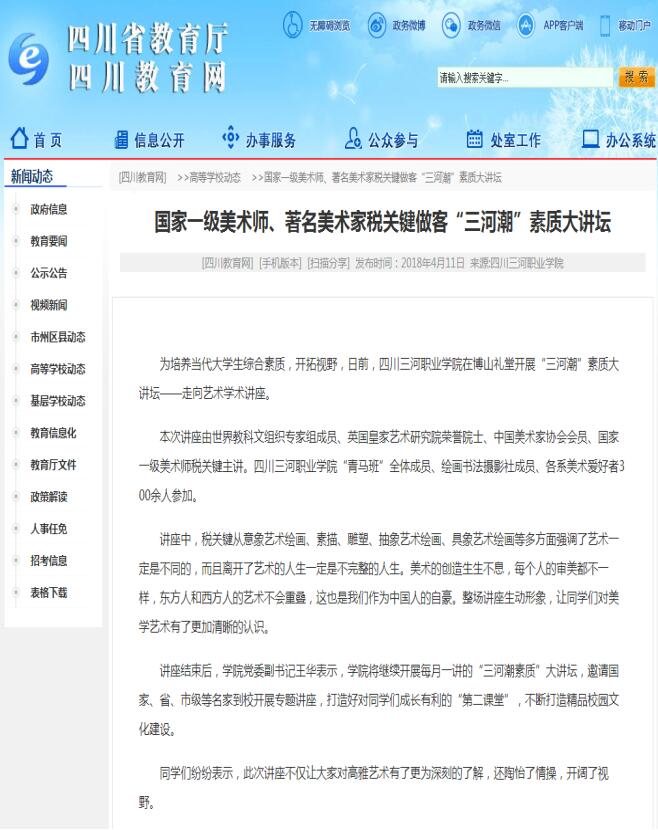Screen dimensions: 658x830
Task: Select 办事服务 in navigation bar
Action: click(x=259, y=140)
